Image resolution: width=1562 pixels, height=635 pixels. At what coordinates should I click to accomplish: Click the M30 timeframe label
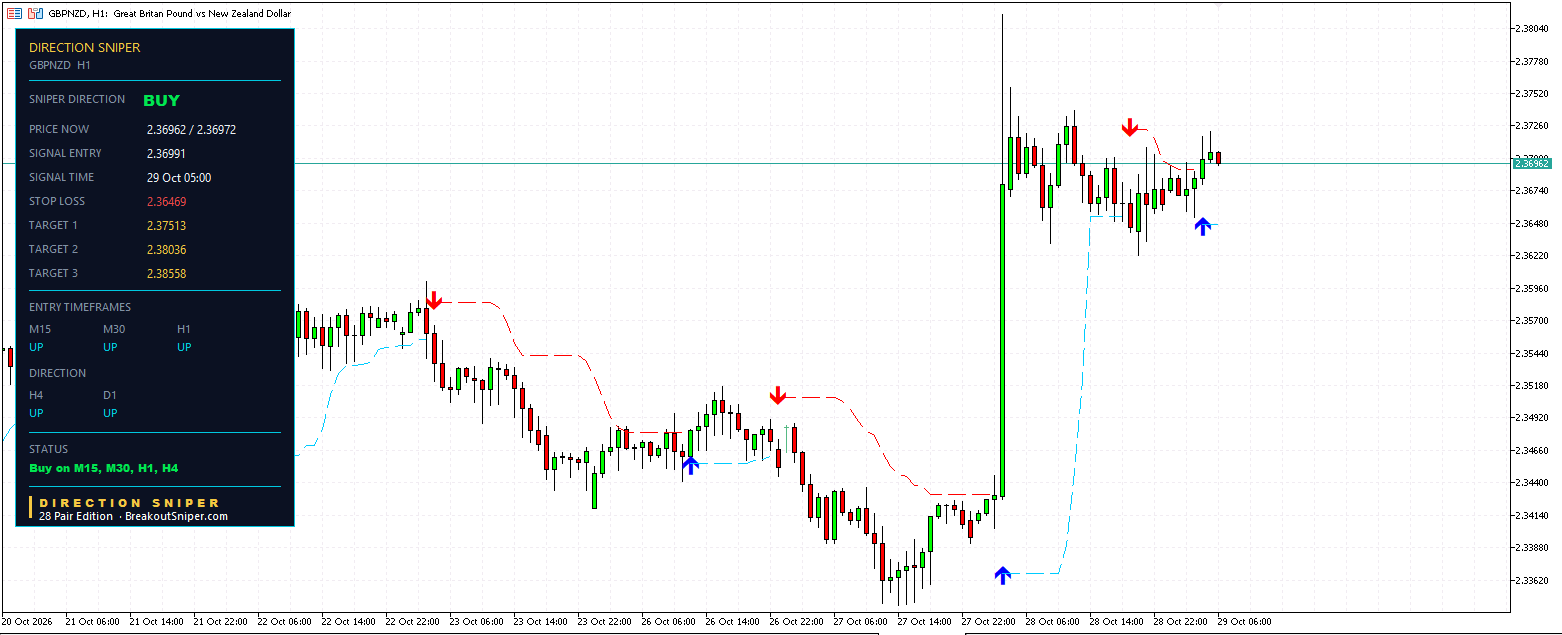115,329
